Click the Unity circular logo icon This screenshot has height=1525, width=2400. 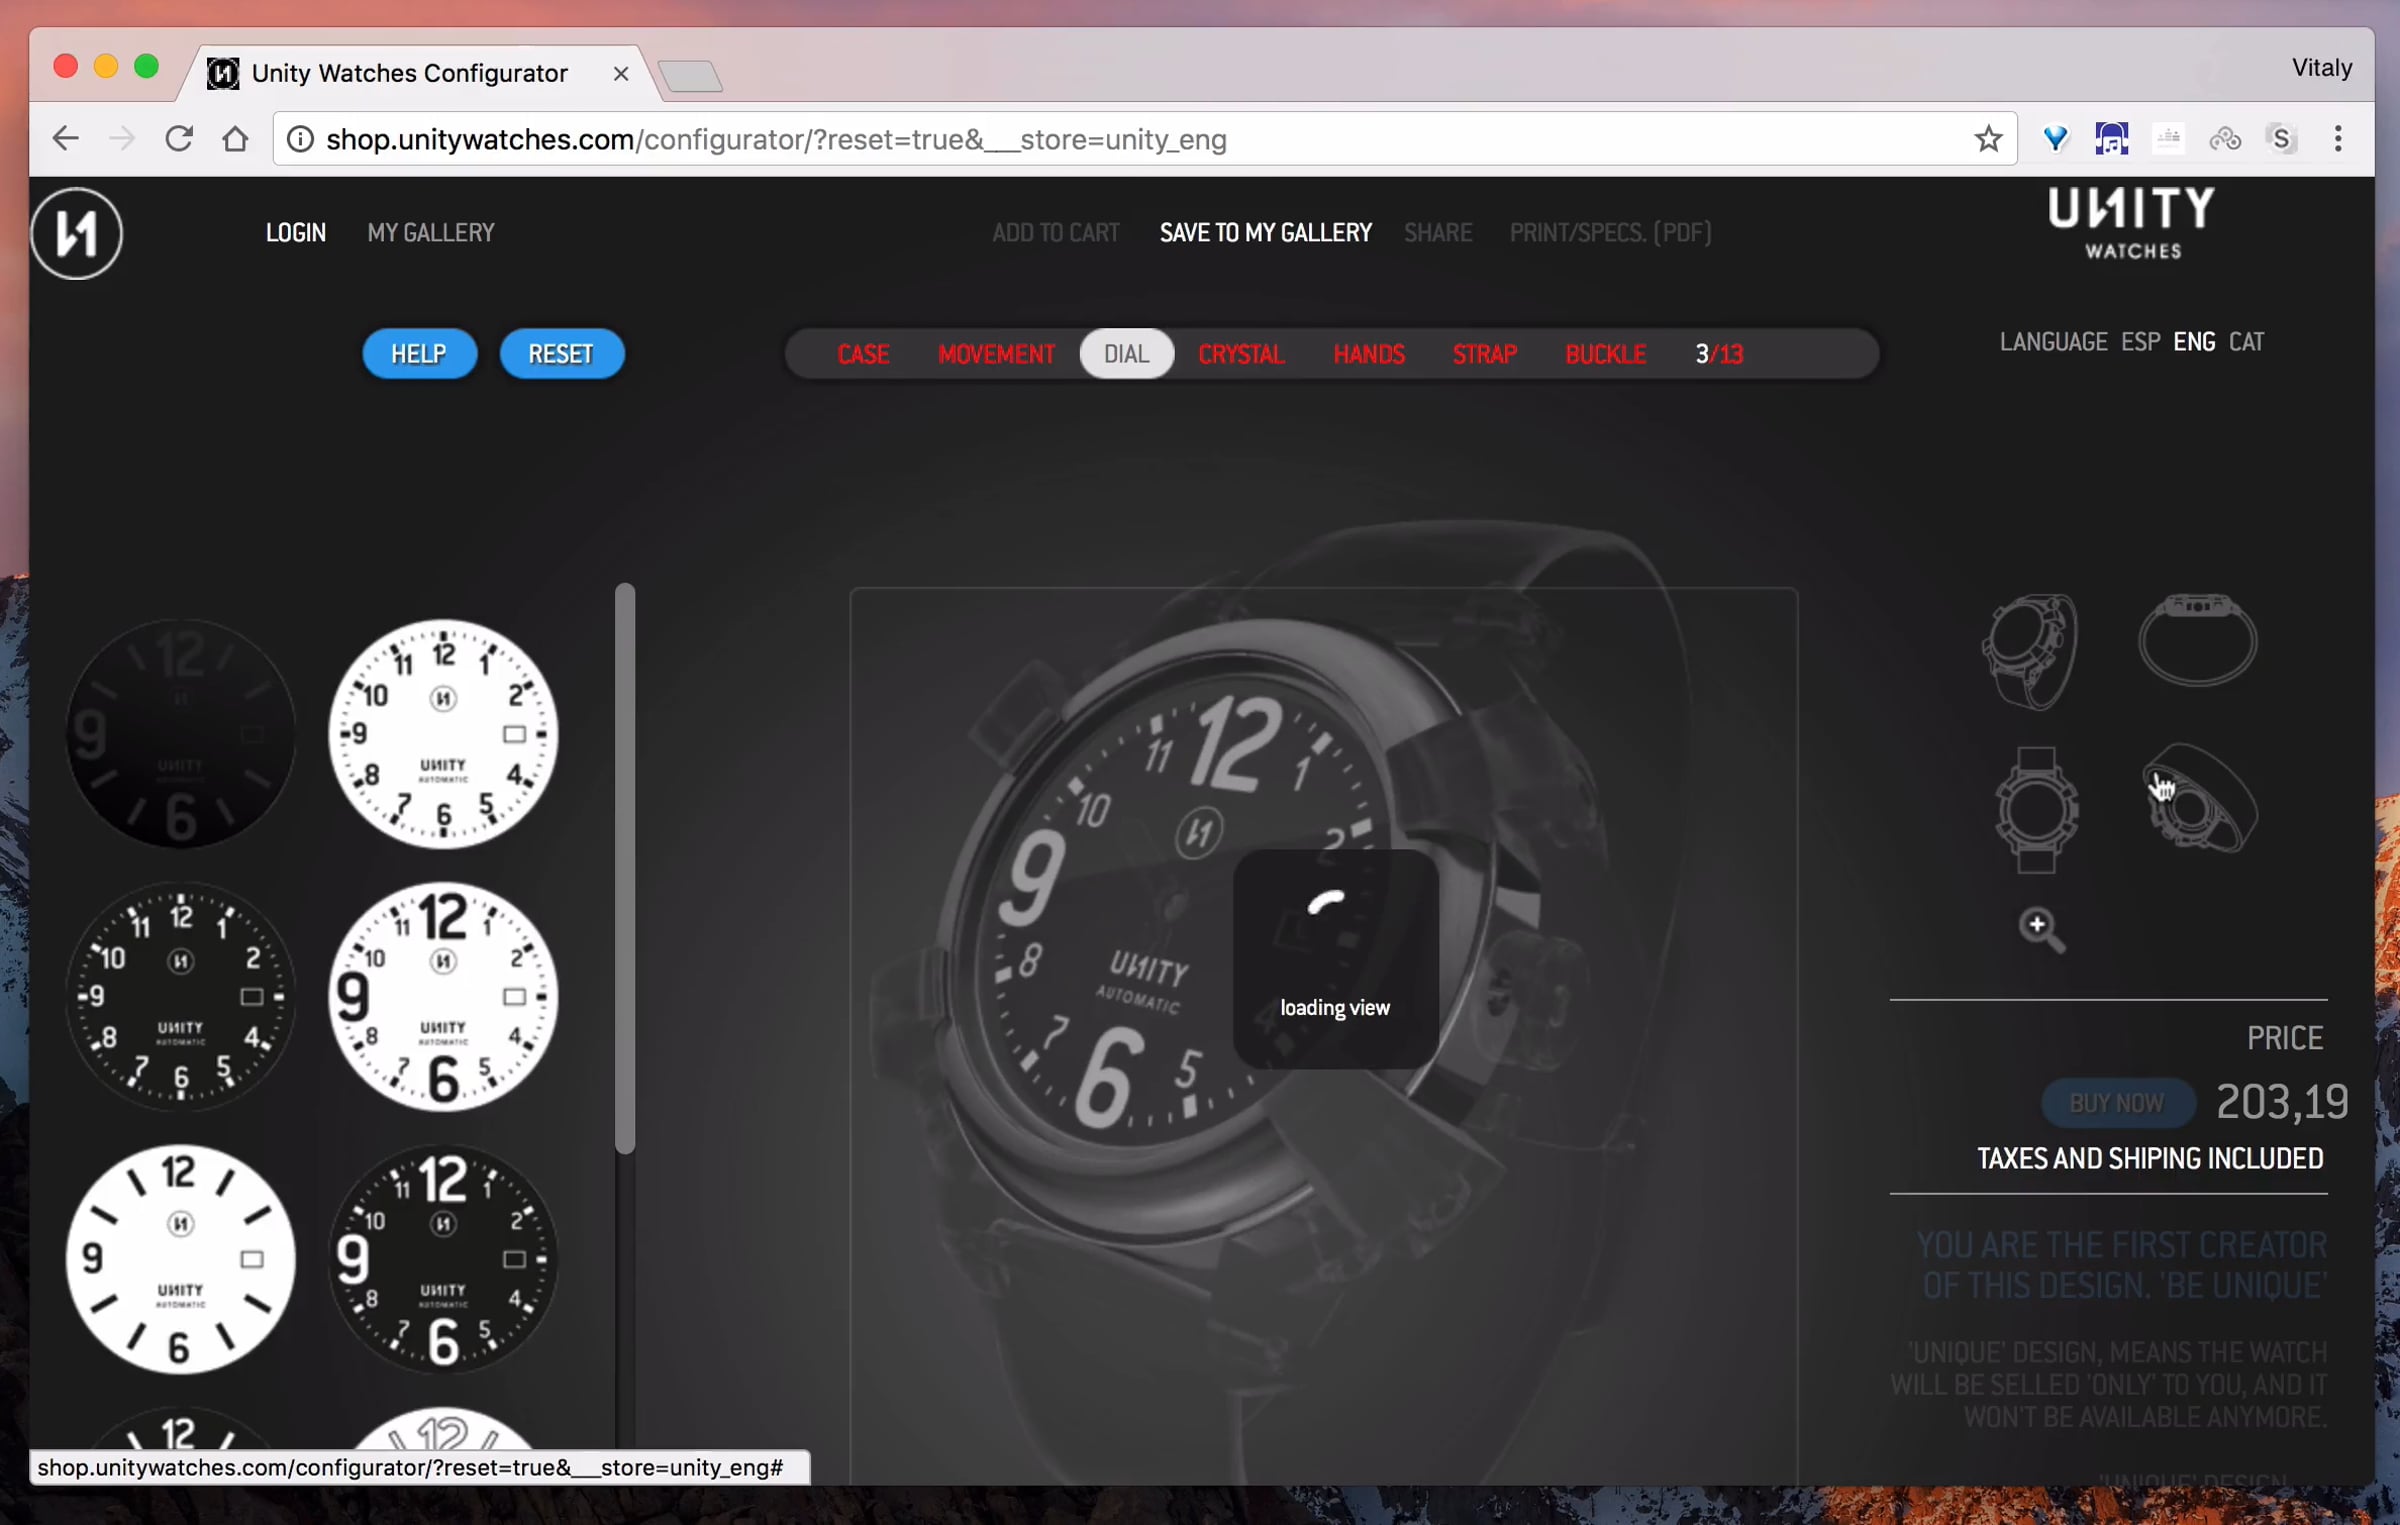point(77,234)
